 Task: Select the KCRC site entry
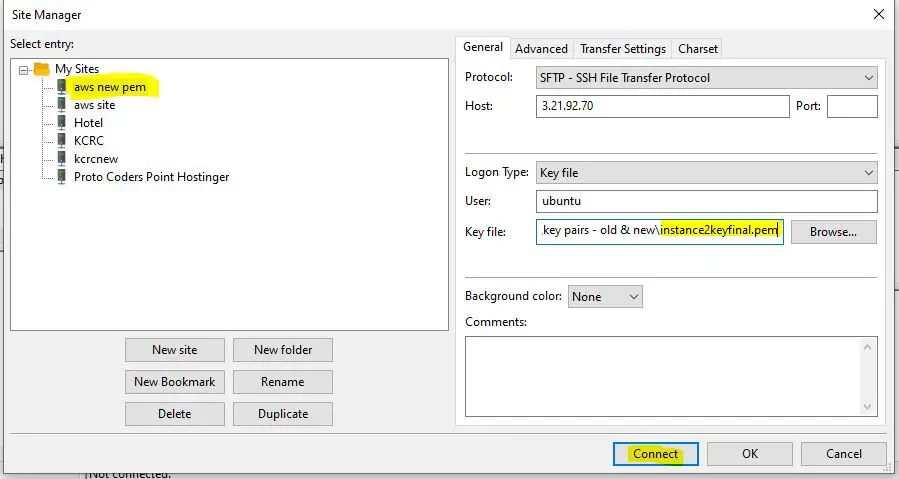coord(89,141)
